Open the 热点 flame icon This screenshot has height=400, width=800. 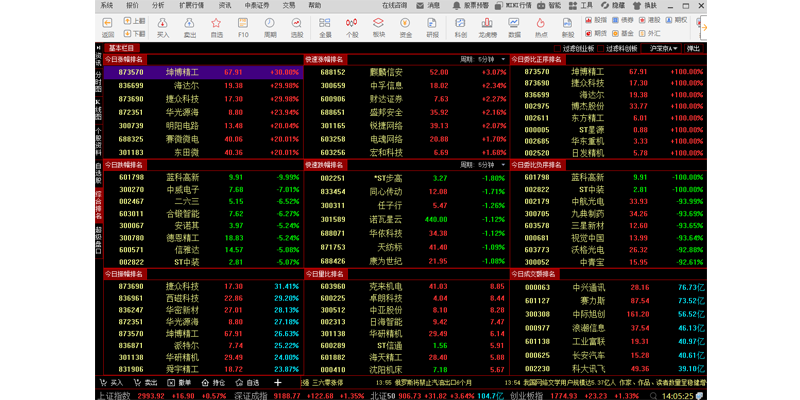coord(541,23)
